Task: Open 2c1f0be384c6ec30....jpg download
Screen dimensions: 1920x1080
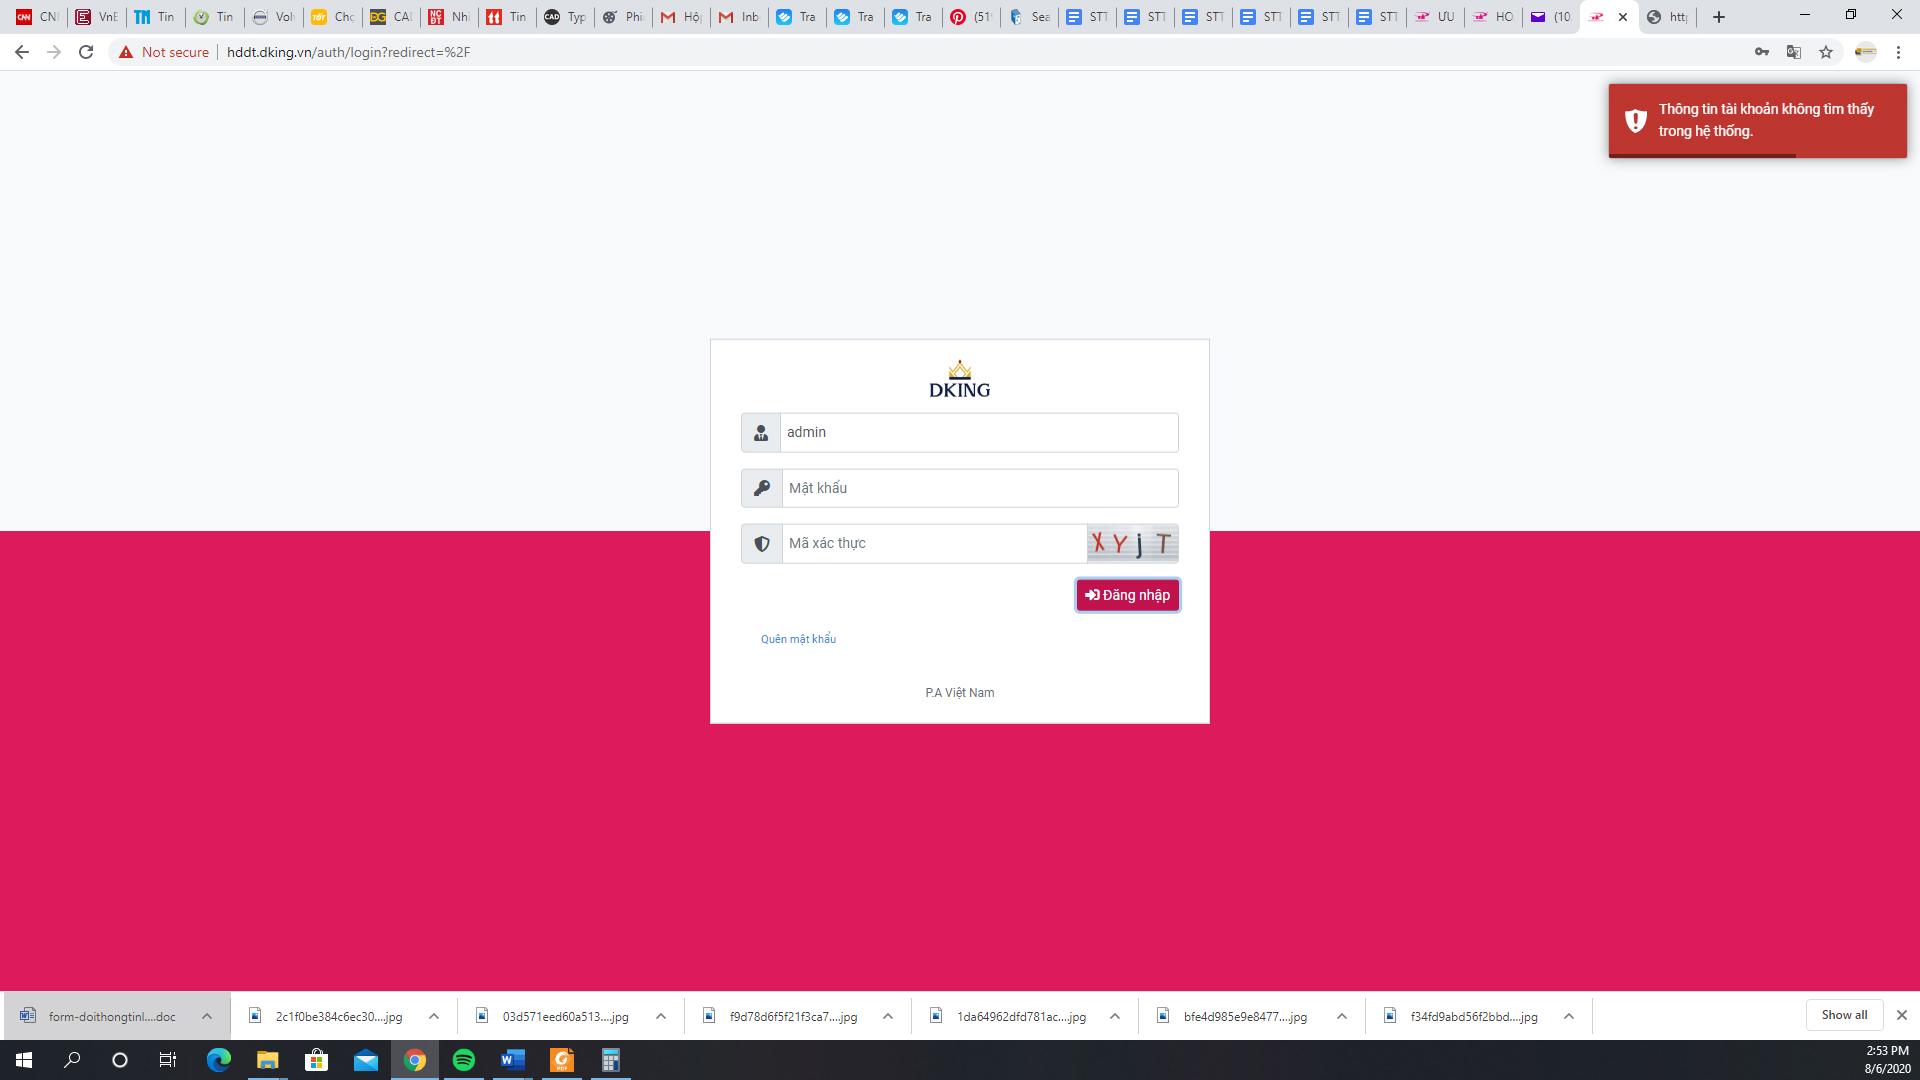Action: pos(327,1016)
